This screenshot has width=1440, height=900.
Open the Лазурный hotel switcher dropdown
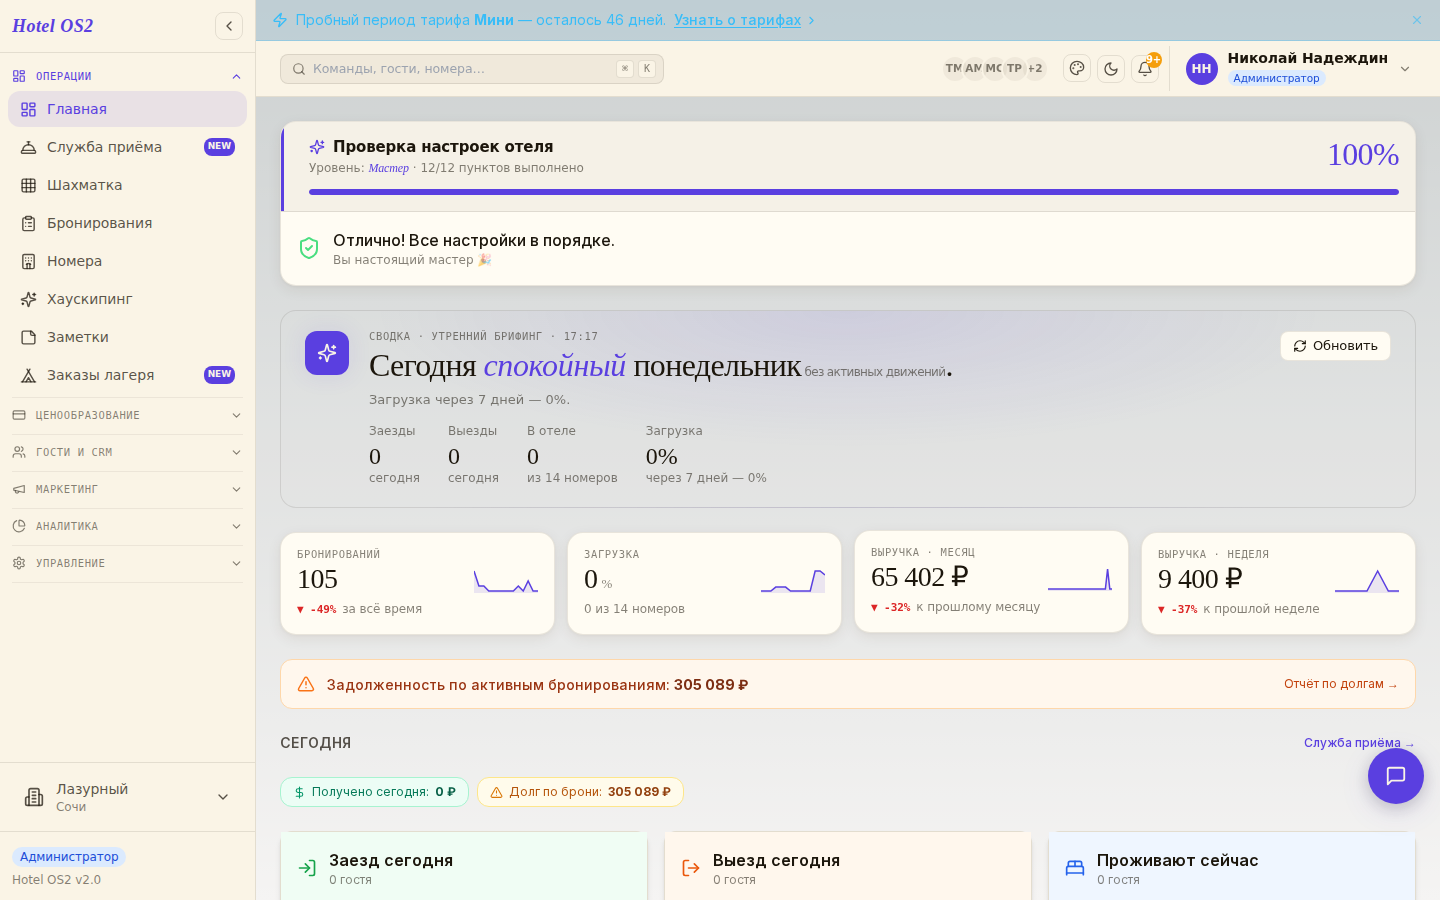coord(127,797)
